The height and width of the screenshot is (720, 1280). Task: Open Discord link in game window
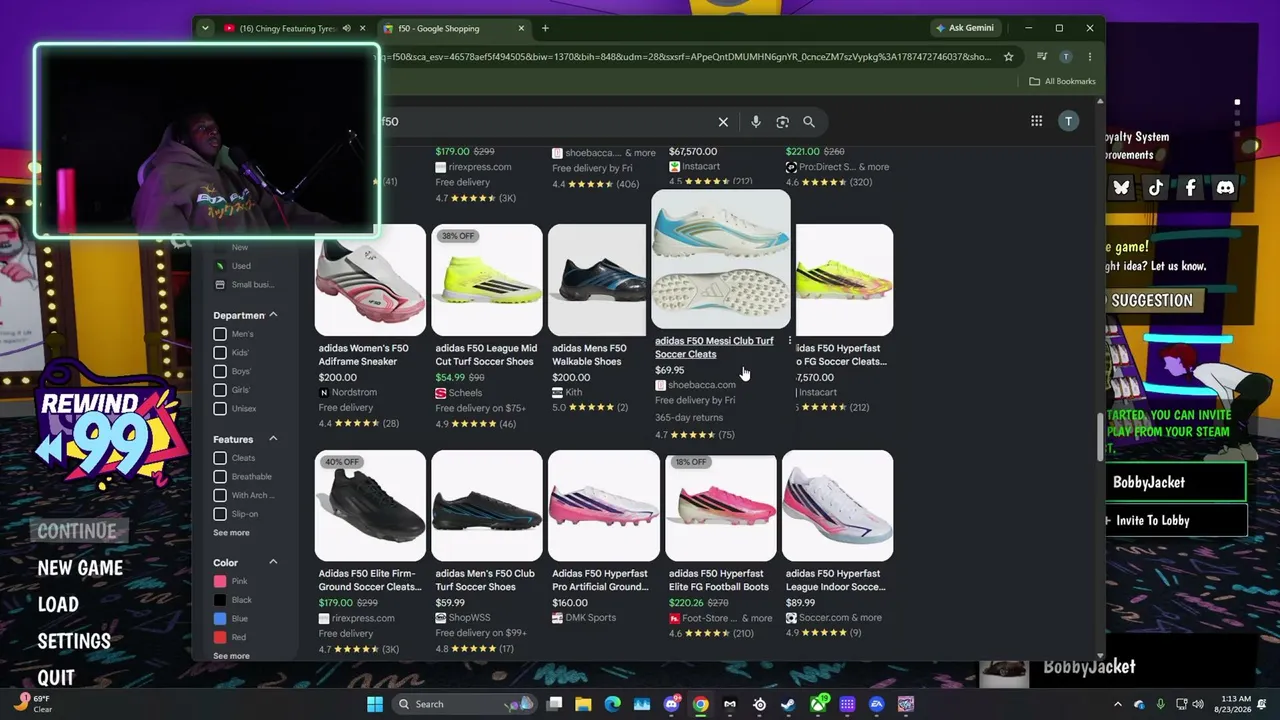[1225, 187]
